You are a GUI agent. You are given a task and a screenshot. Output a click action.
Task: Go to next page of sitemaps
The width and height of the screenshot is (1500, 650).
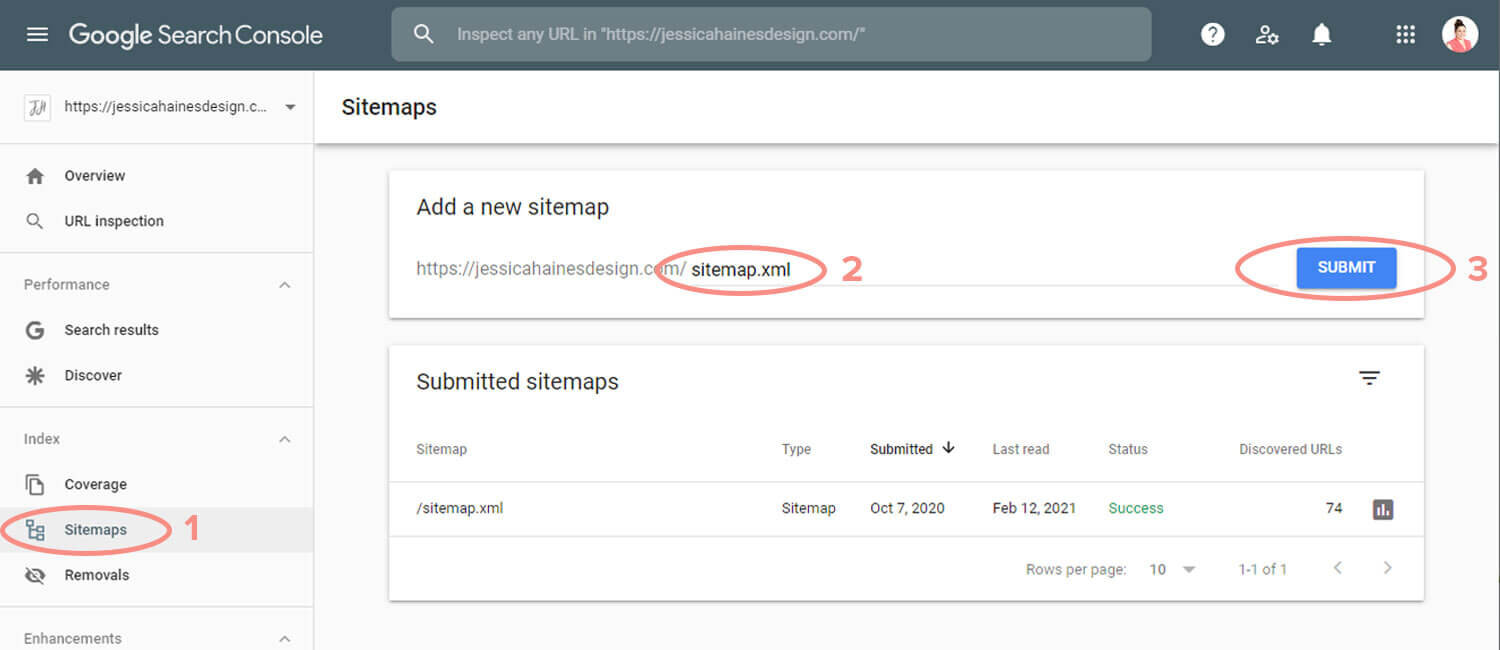(x=1387, y=568)
